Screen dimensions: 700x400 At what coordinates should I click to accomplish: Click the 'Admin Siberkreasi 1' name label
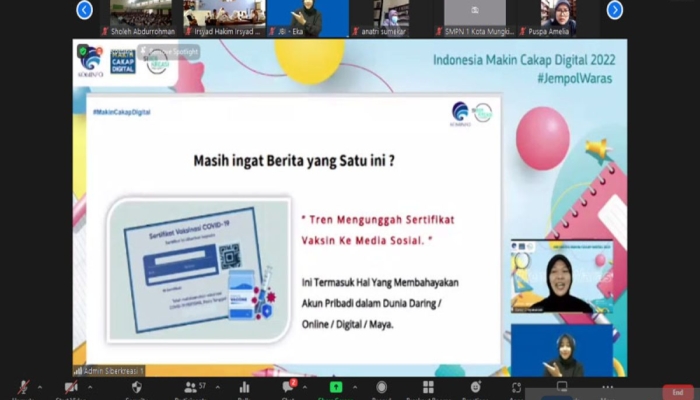tap(114, 371)
